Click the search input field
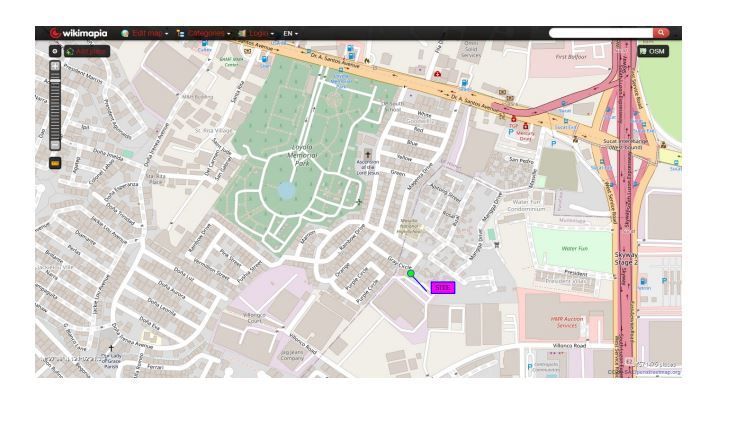 [x=601, y=32]
